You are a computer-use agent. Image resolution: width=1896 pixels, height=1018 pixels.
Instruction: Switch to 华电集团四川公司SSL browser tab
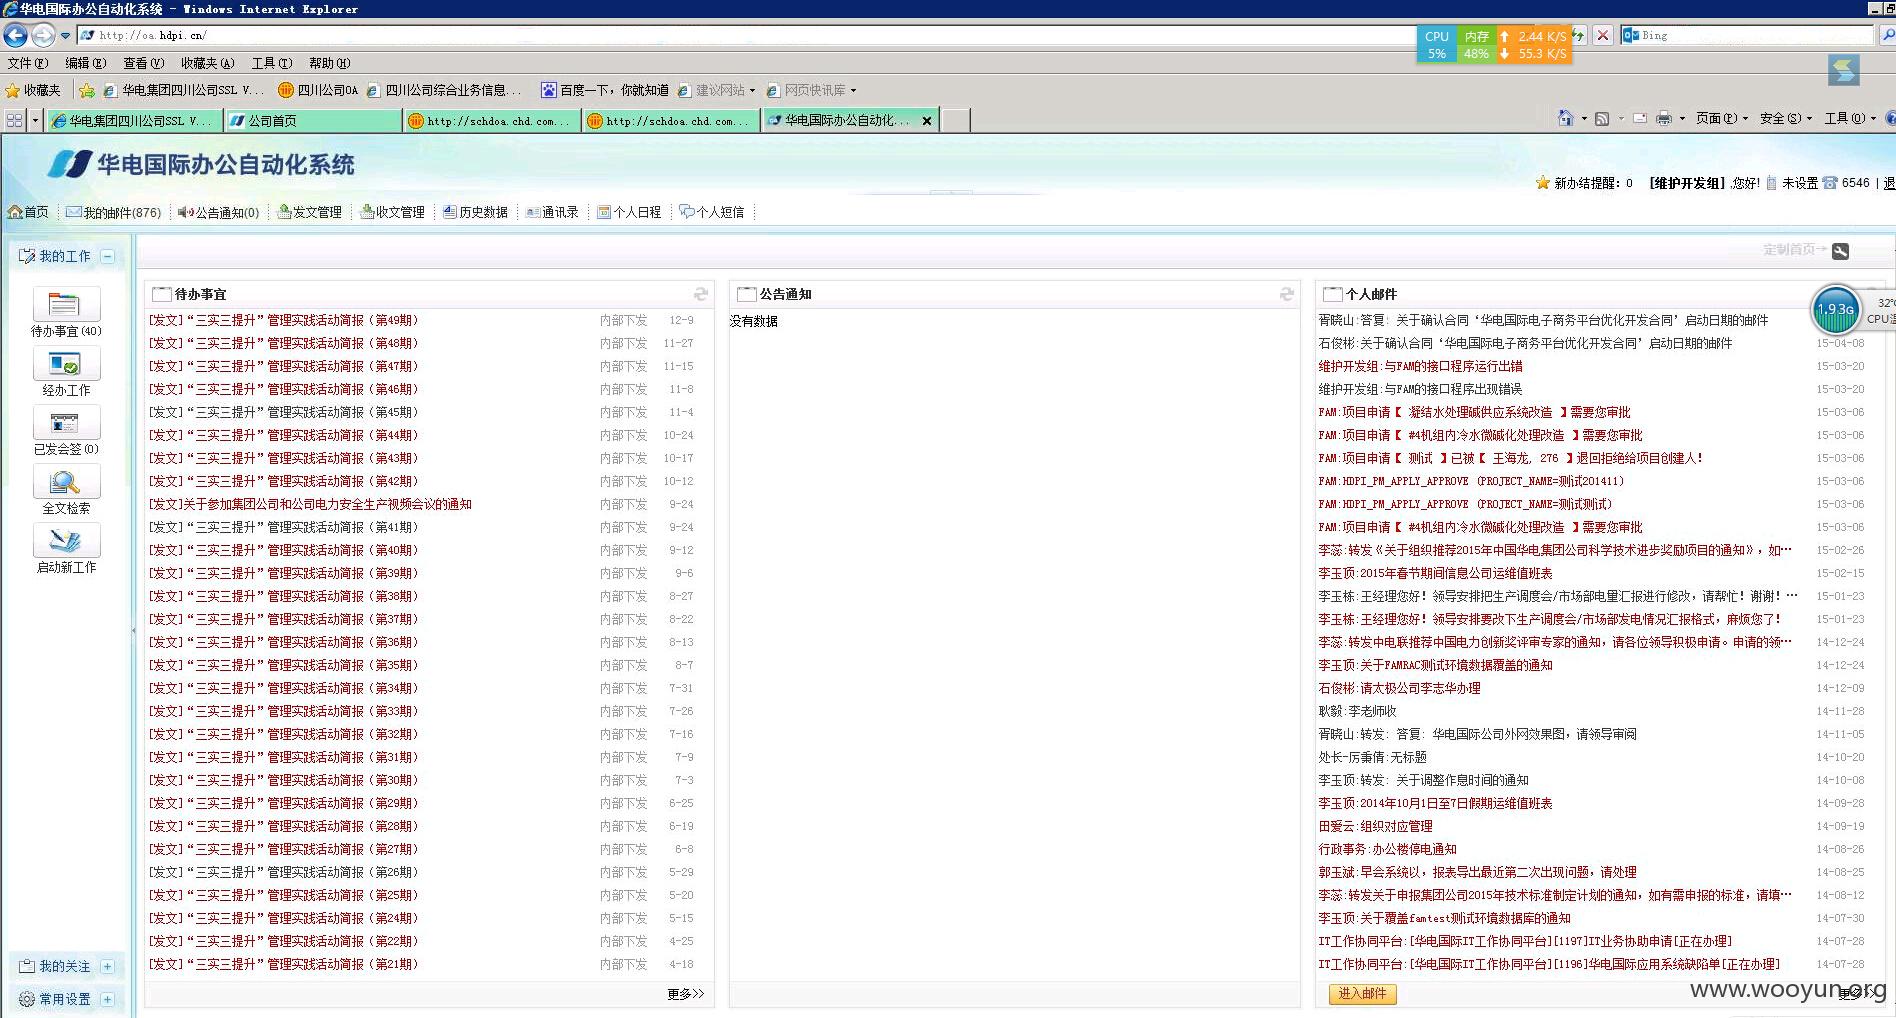(x=134, y=121)
